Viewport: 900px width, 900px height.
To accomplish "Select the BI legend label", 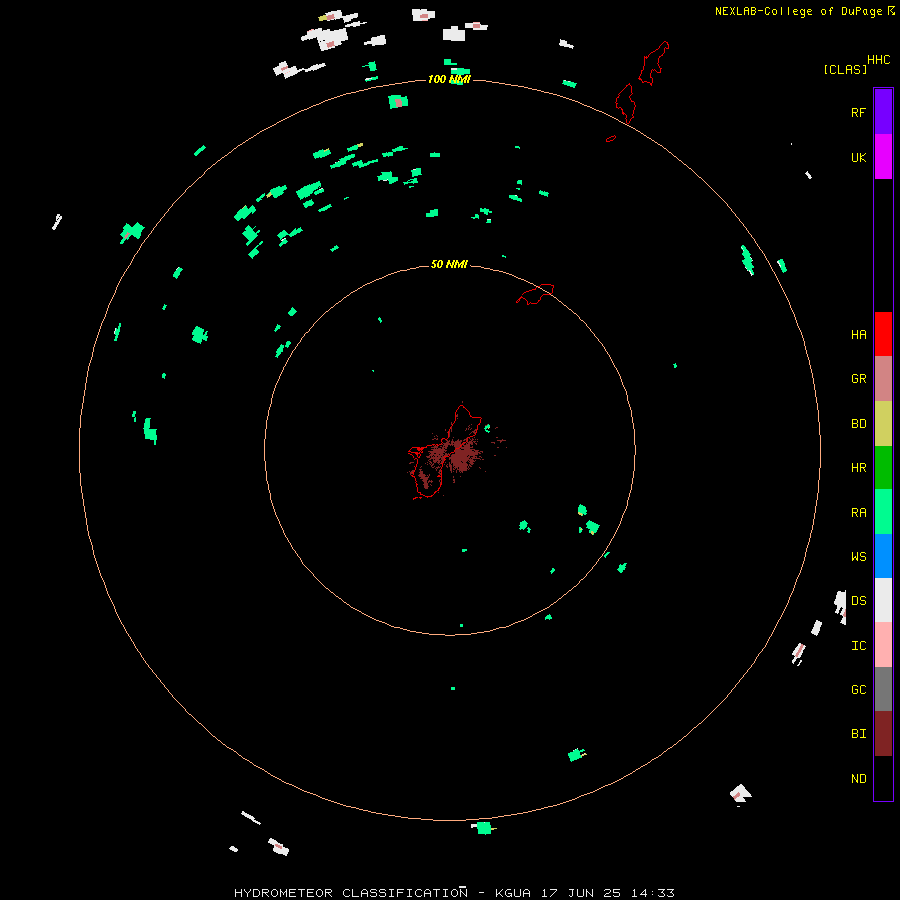I will (x=858, y=734).
